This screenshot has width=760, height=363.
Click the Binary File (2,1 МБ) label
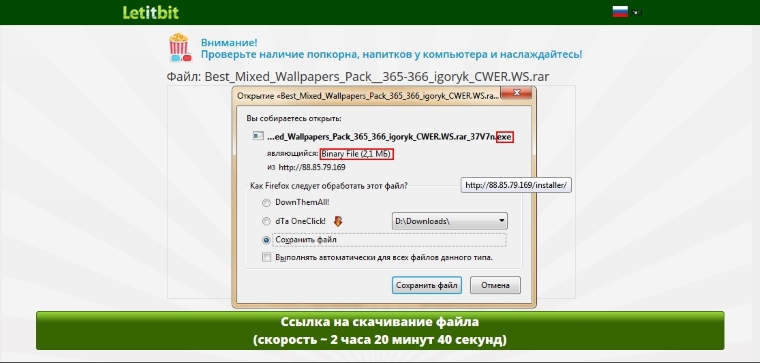pyautogui.click(x=356, y=154)
